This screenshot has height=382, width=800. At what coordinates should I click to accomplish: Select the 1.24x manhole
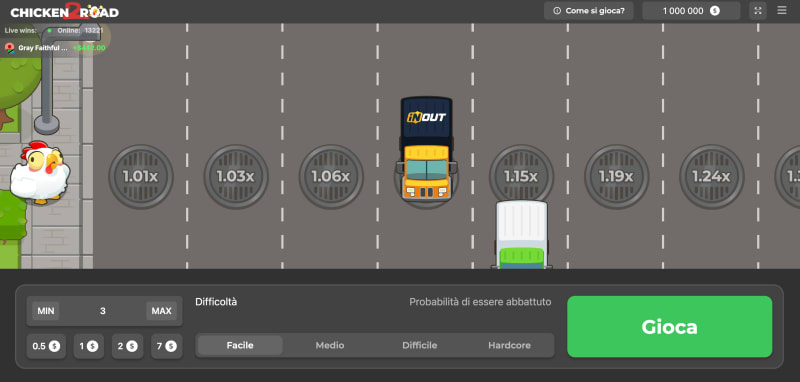[x=711, y=176]
